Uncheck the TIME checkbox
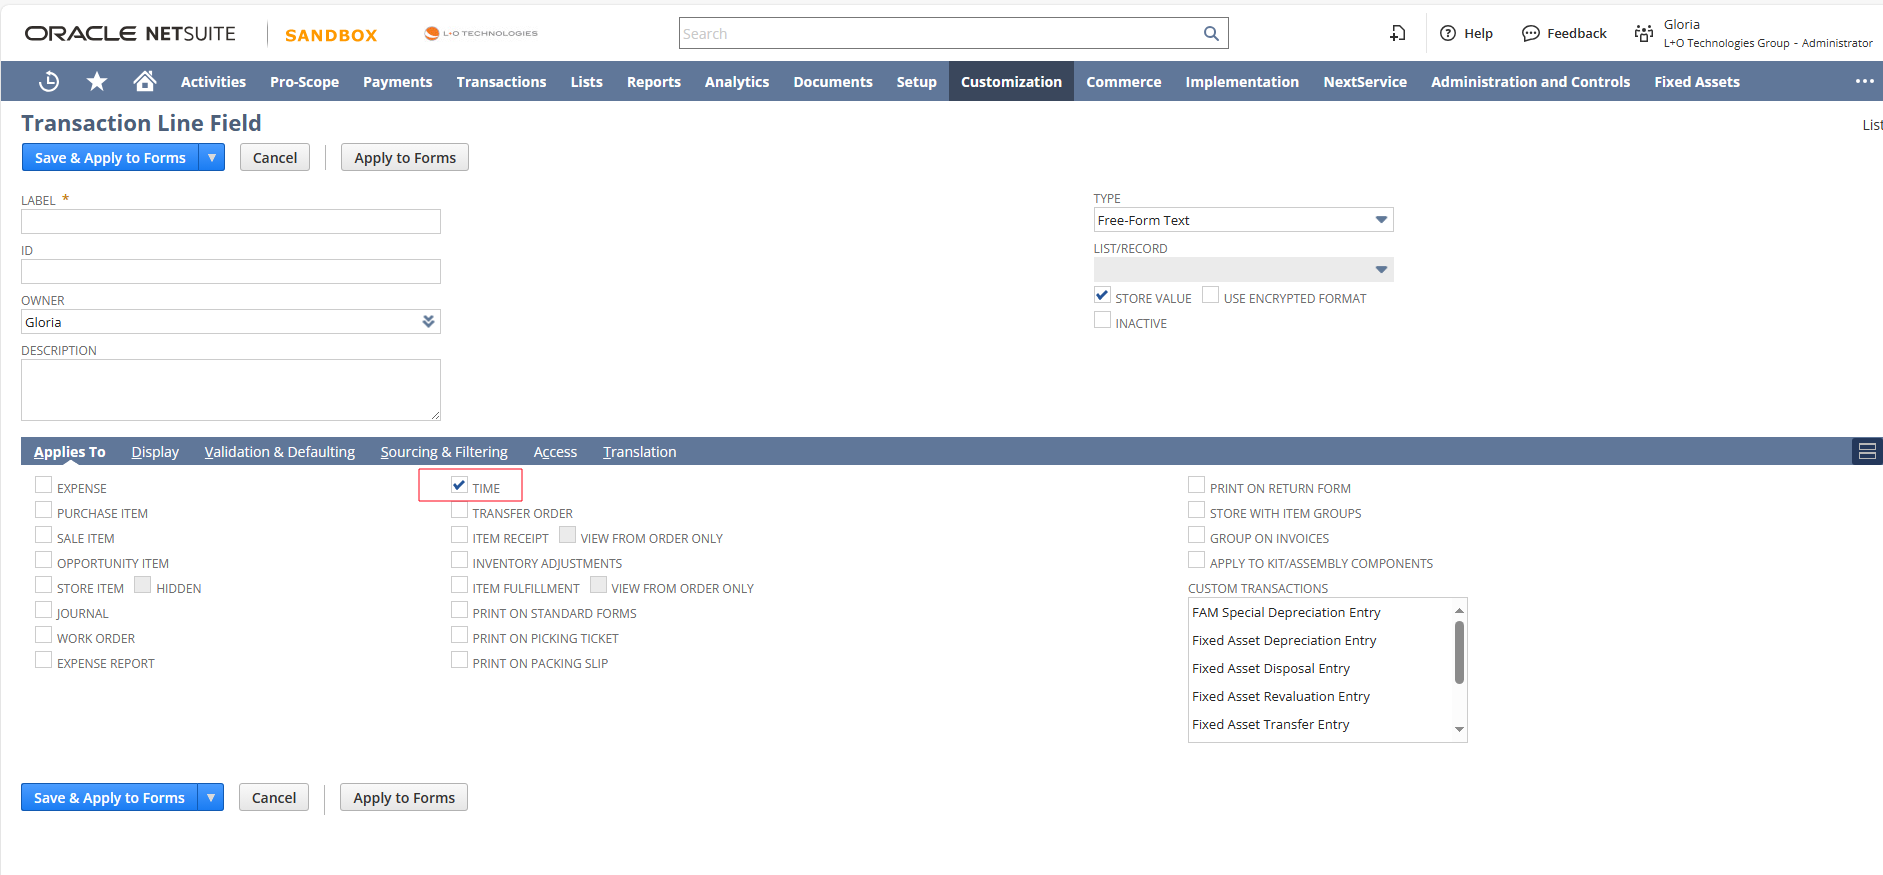This screenshot has height=875, width=1883. pos(459,486)
